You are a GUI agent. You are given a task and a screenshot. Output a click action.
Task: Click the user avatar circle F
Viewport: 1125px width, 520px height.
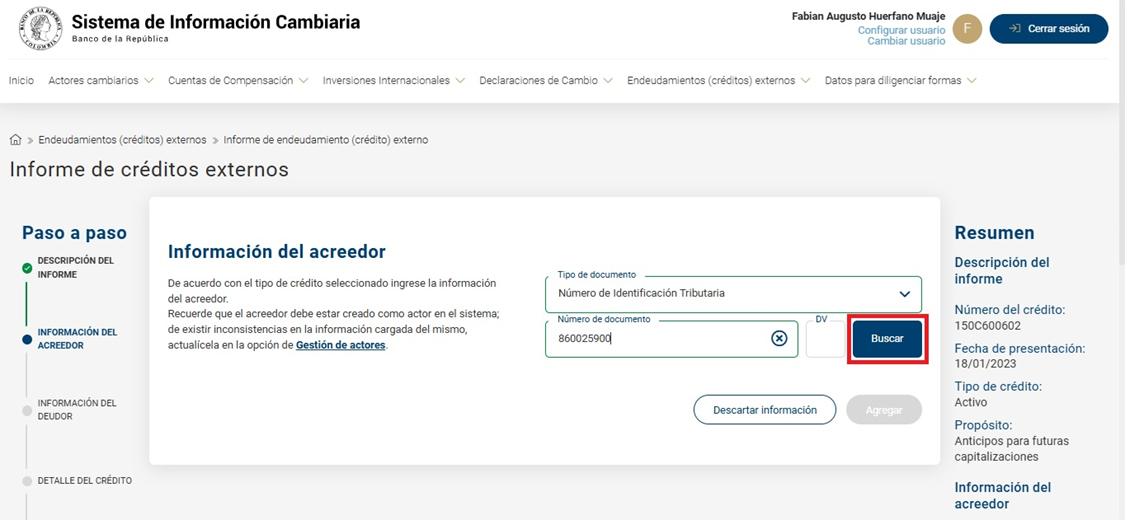point(966,29)
